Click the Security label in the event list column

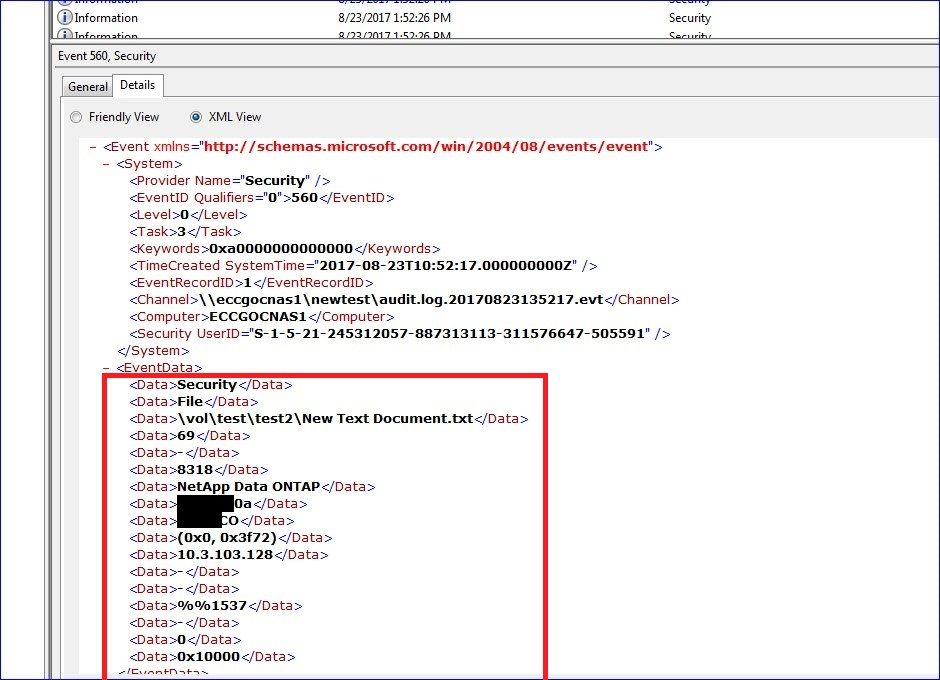click(689, 17)
